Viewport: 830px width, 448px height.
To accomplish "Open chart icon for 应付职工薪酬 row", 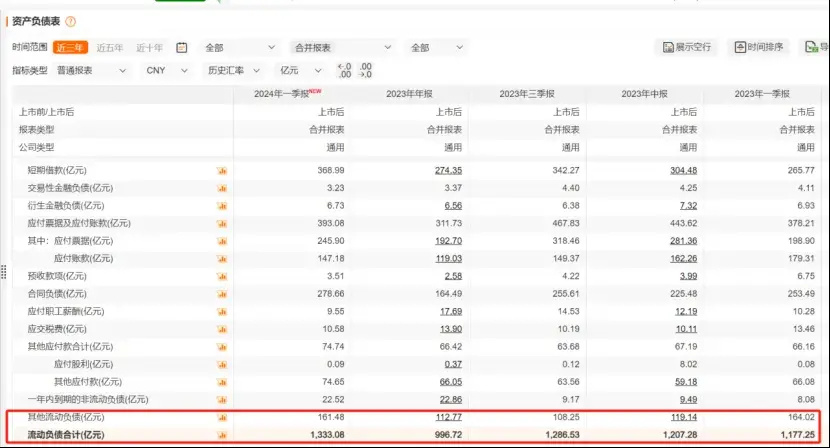I will (x=222, y=312).
